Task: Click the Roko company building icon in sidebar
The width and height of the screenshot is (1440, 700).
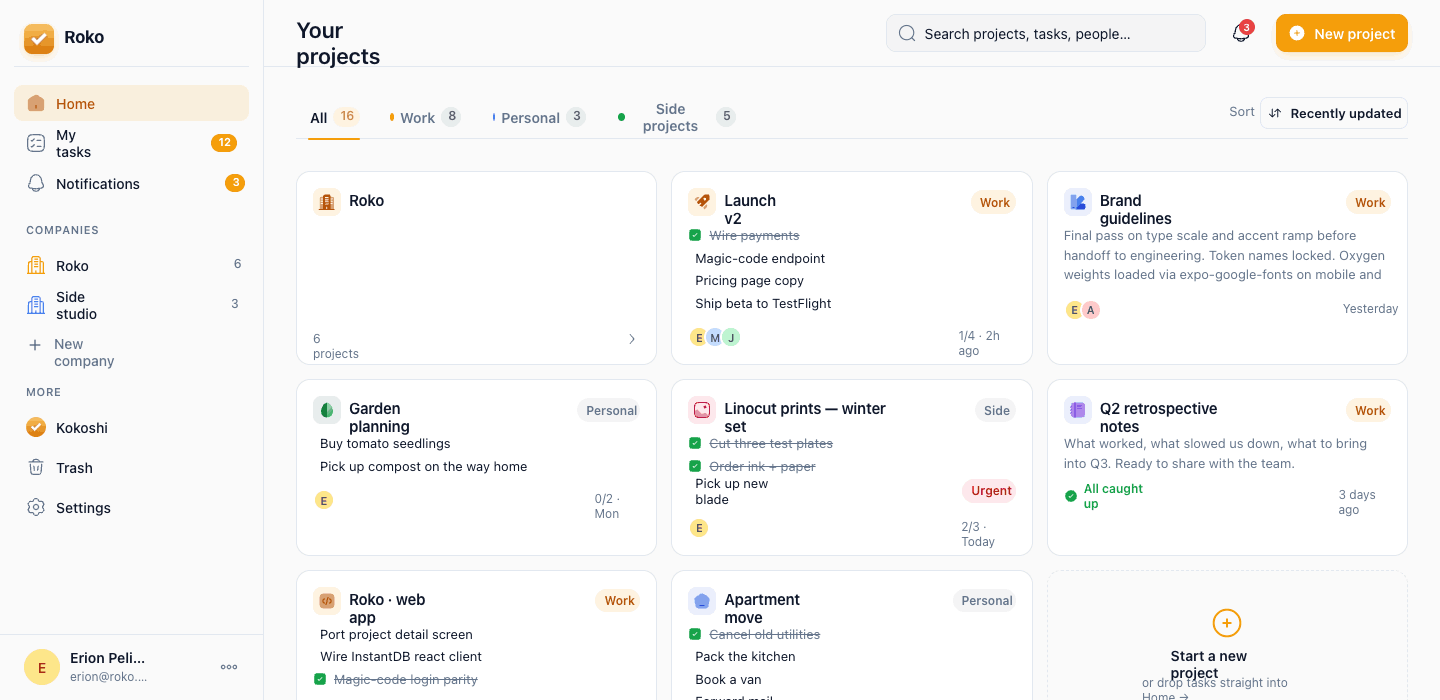Action: pyautogui.click(x=36, y=265)
